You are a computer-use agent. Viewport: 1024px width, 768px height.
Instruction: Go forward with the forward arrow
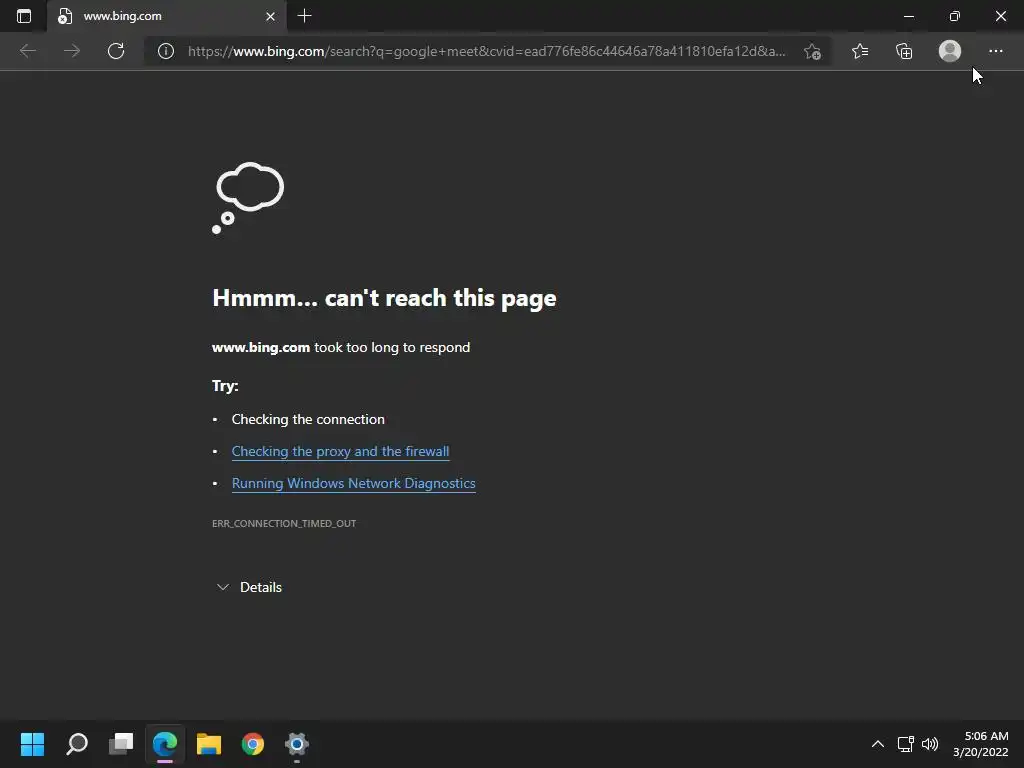pos(72,51)
